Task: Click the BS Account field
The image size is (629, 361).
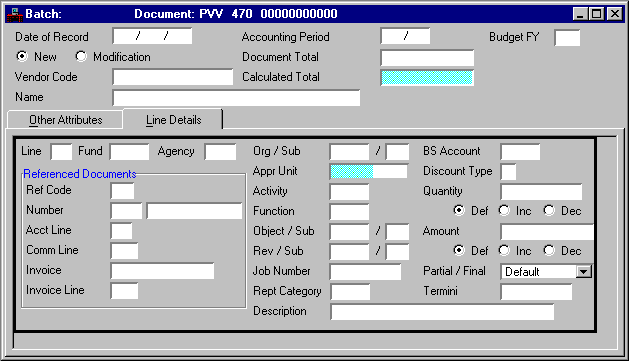Action: pos(520,152)
